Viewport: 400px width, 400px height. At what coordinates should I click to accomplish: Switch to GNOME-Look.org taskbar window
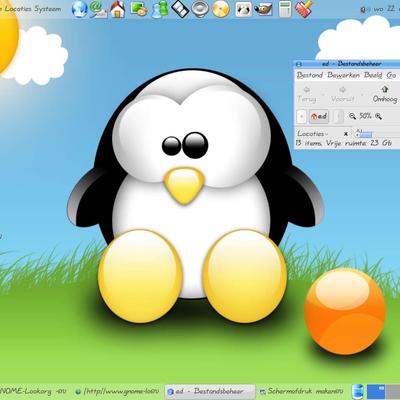(33, 391)
